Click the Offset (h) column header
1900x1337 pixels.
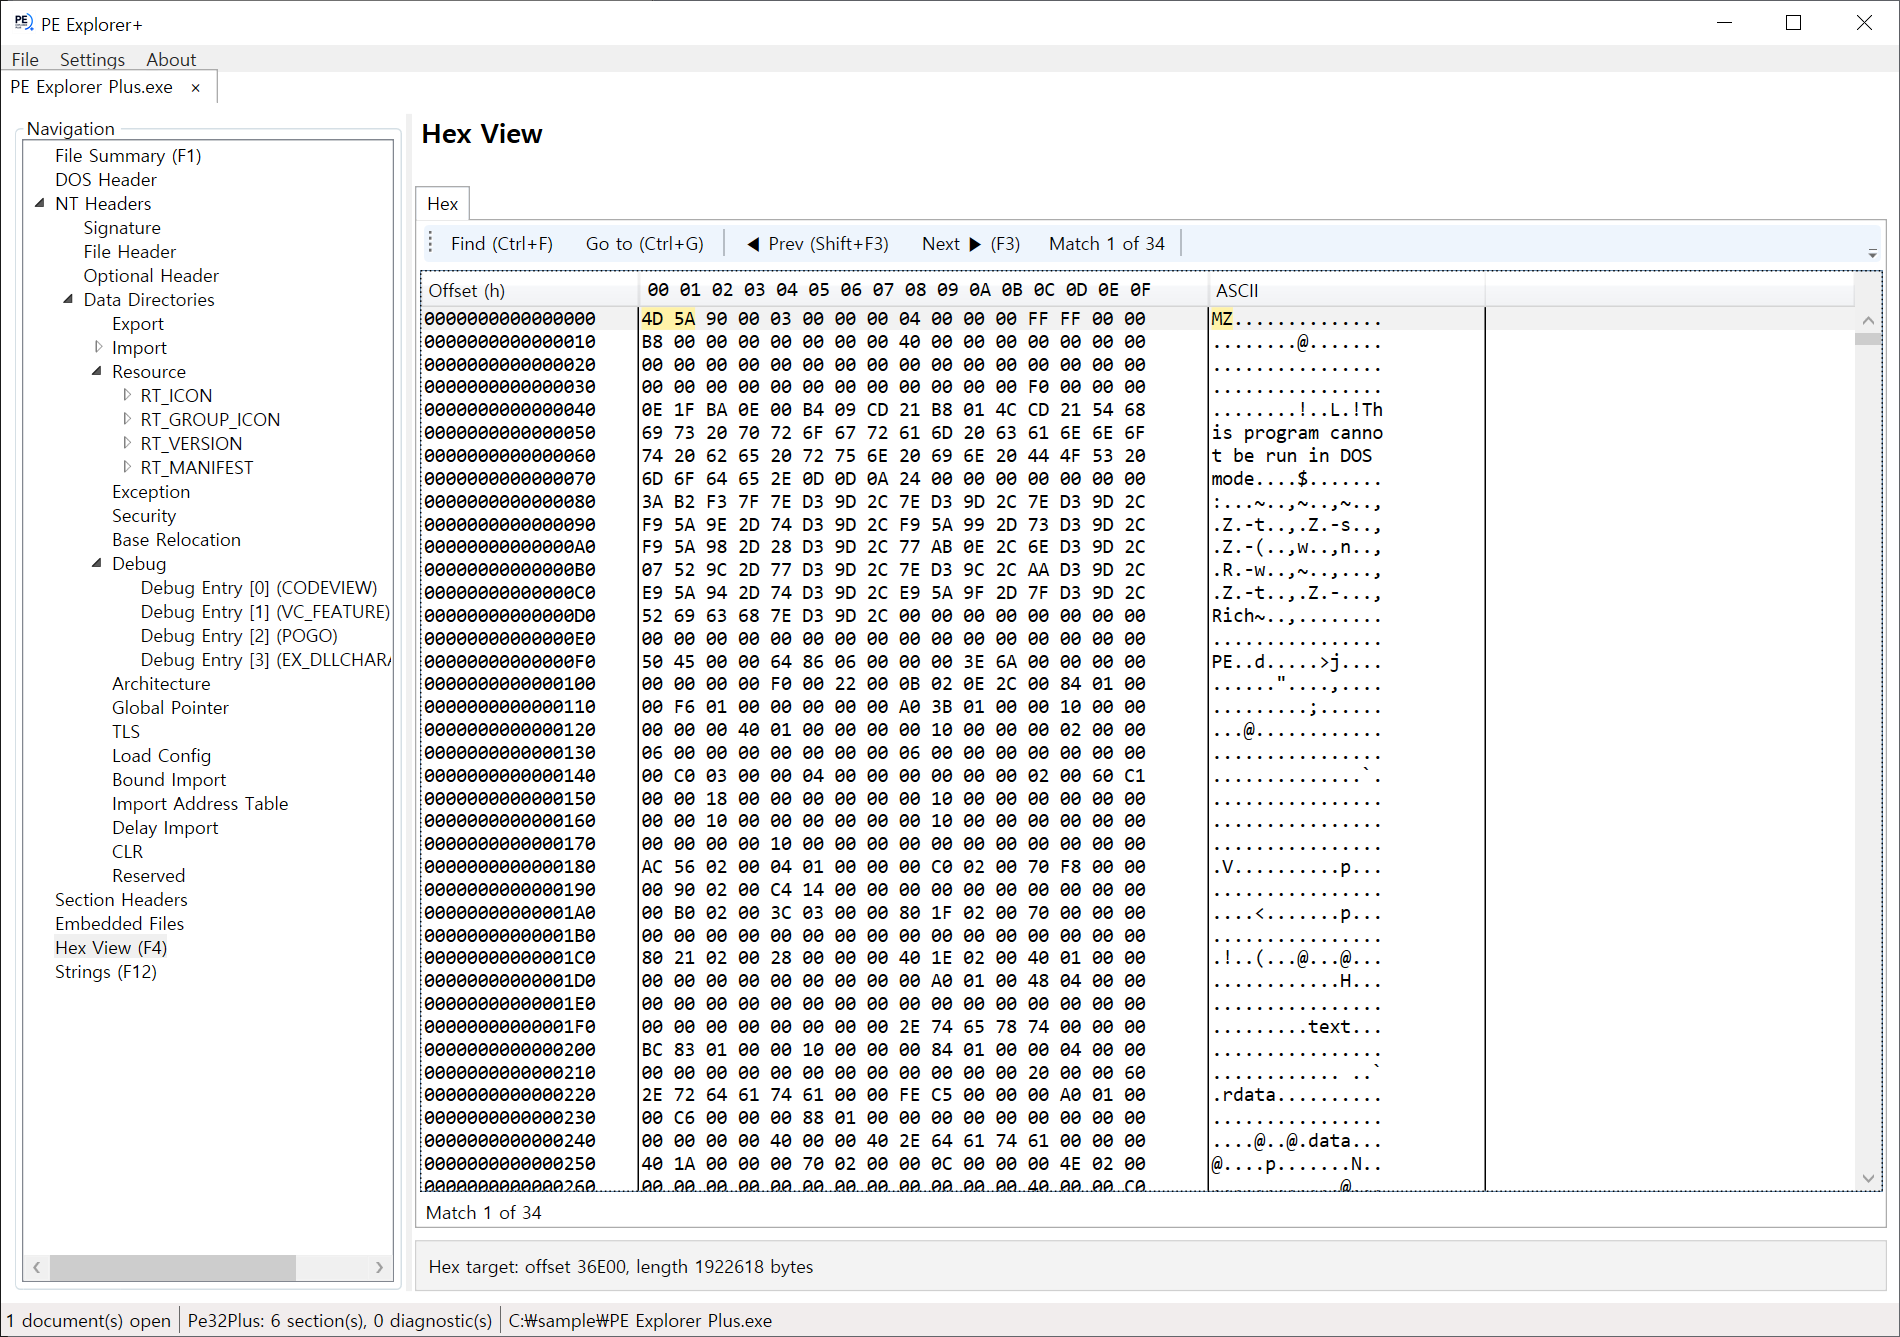coord(530,291)
